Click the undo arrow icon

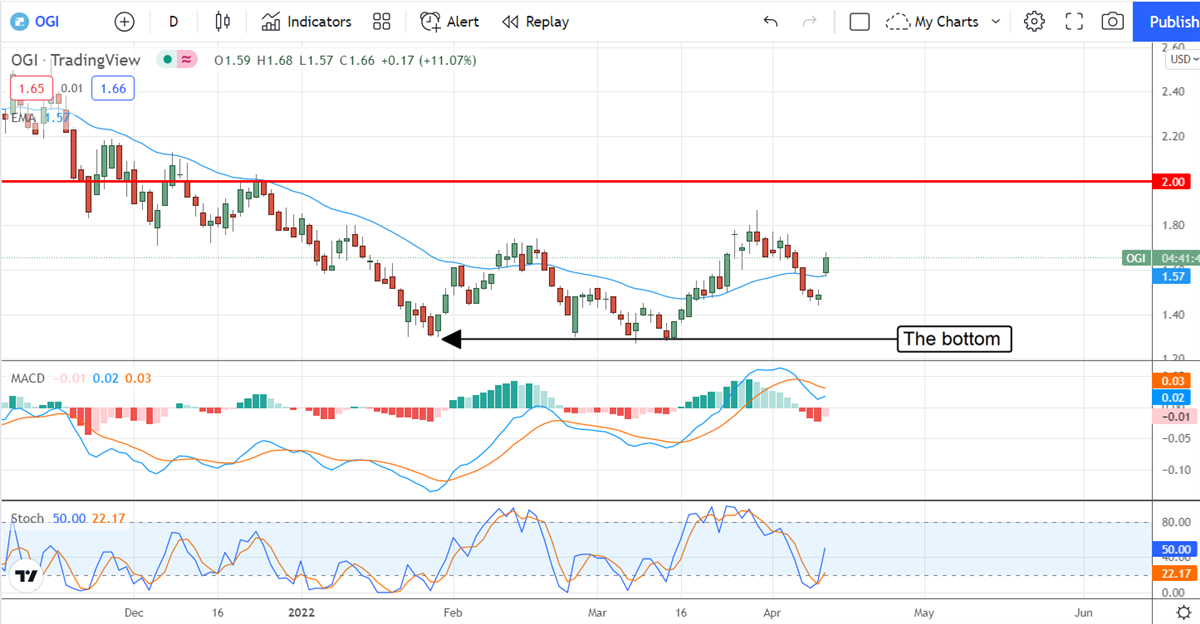(770, 21)
